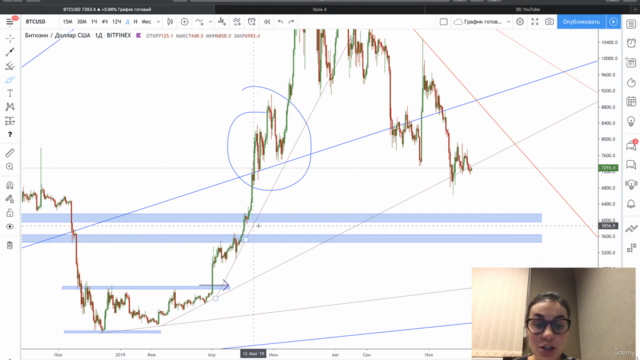Click the upper blue horizontal zone rectangle
The height and width of the screenshot is (360, 640).
pos(282,218)
